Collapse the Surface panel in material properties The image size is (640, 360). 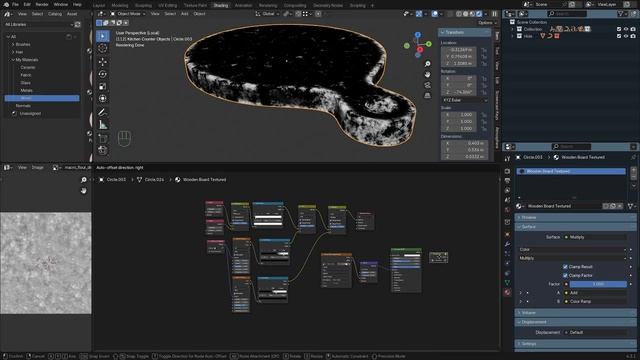575,227
